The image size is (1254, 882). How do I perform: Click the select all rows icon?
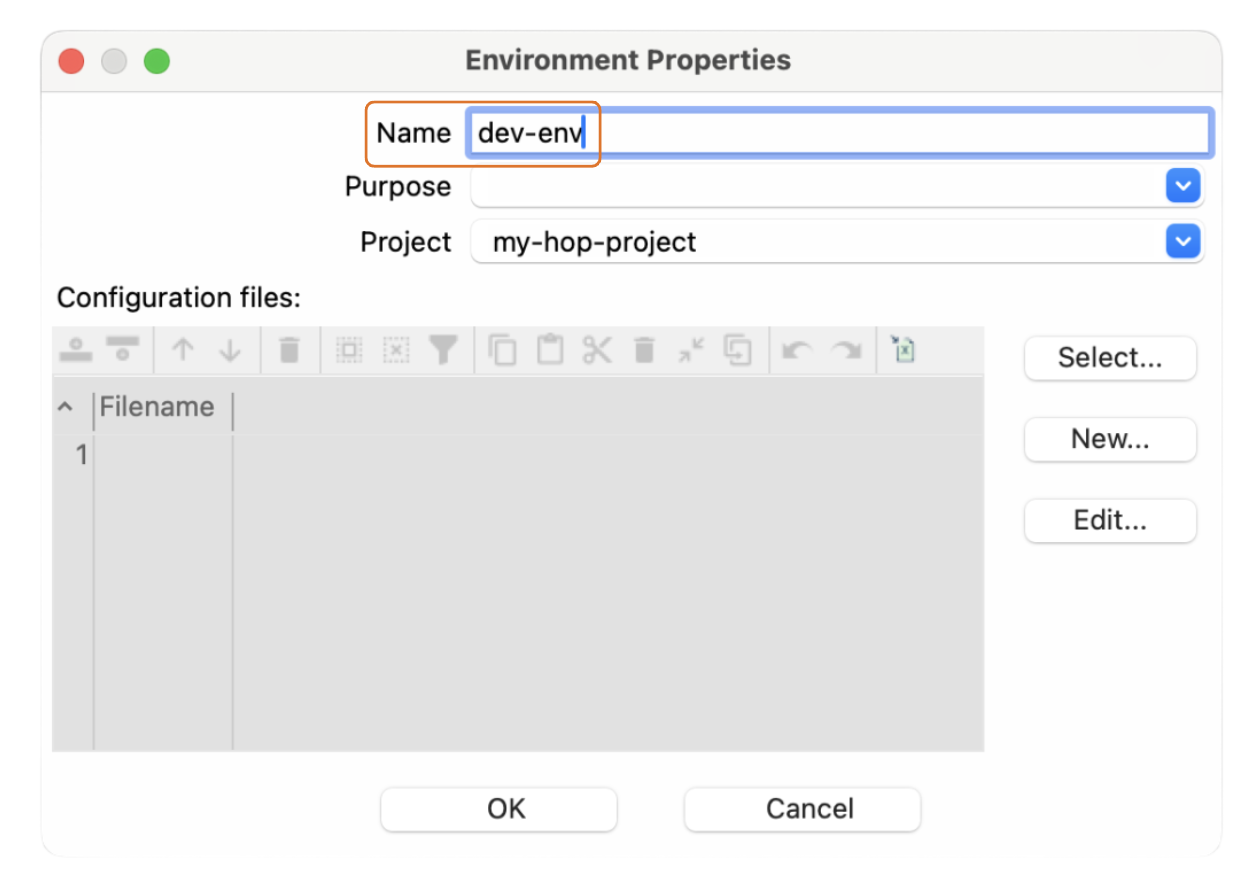click(348, 351)
